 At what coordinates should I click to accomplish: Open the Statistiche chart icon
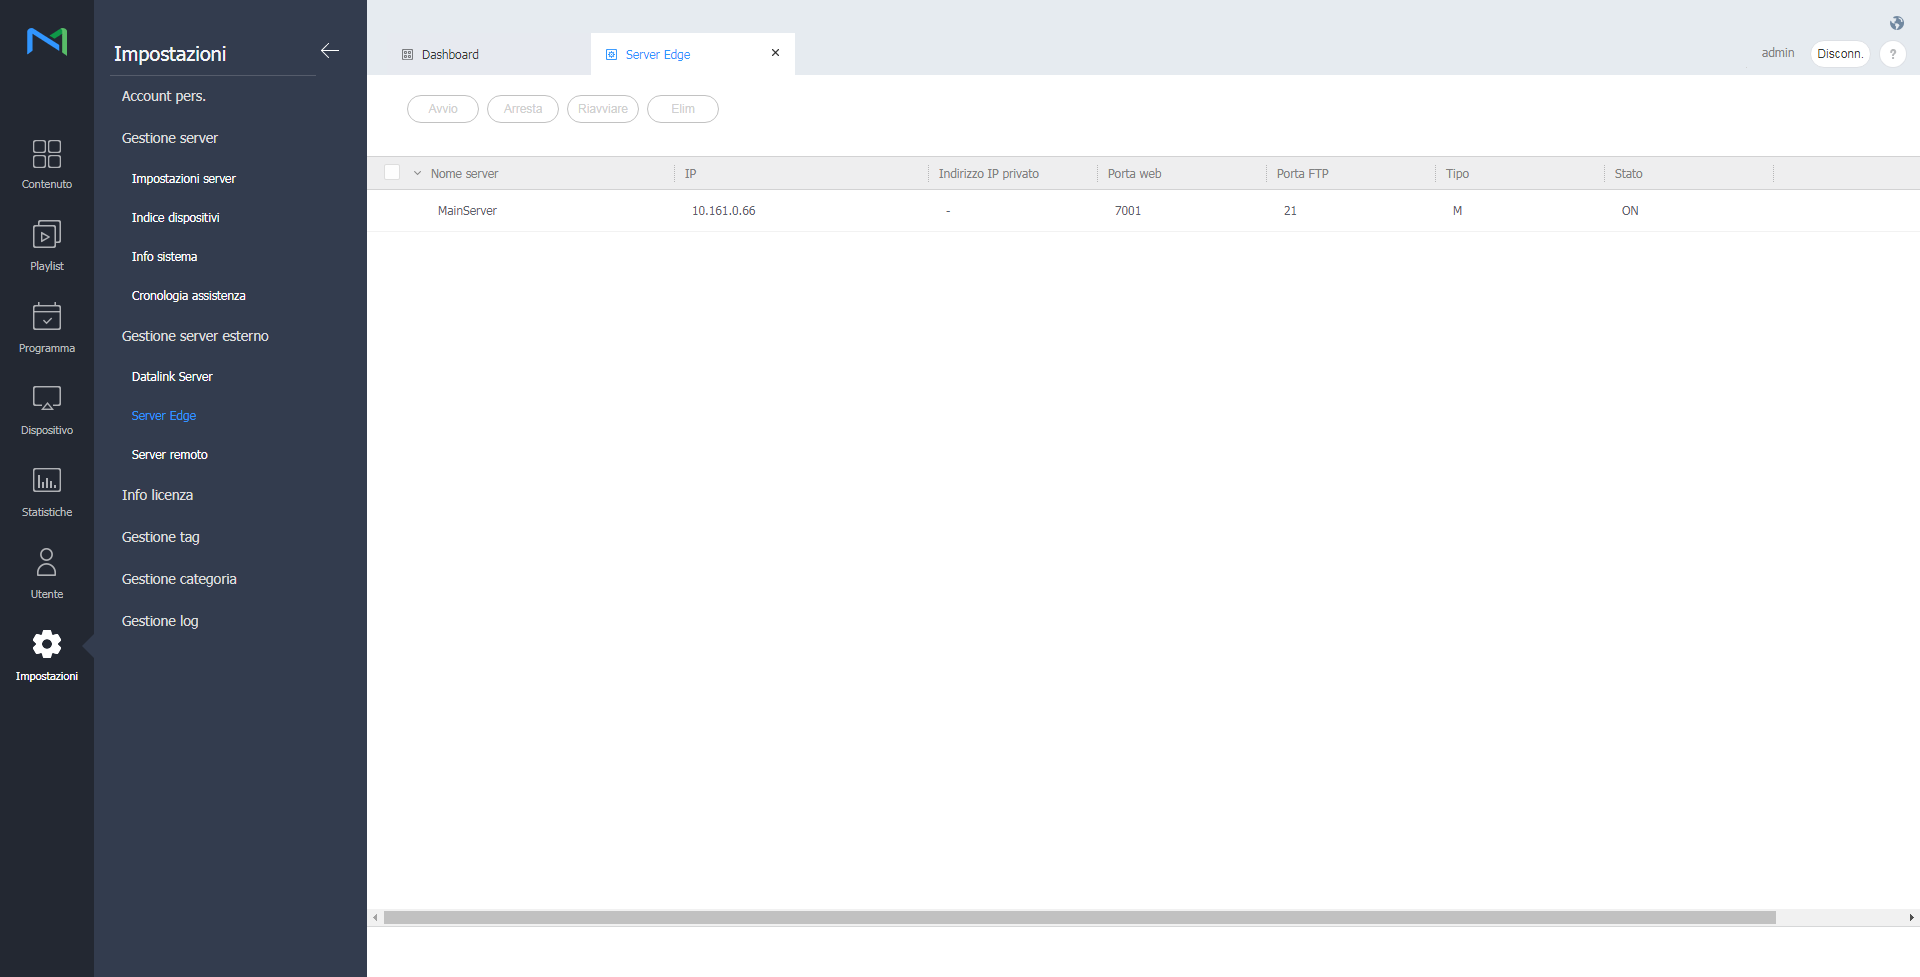click(46, 481)
